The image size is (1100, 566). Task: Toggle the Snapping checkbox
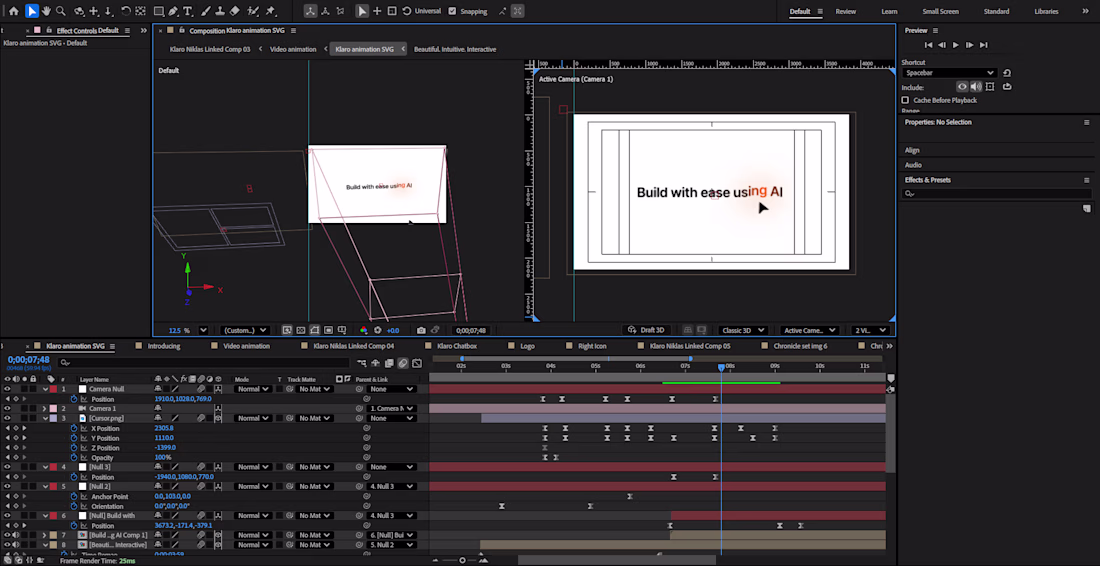(452, 11)
